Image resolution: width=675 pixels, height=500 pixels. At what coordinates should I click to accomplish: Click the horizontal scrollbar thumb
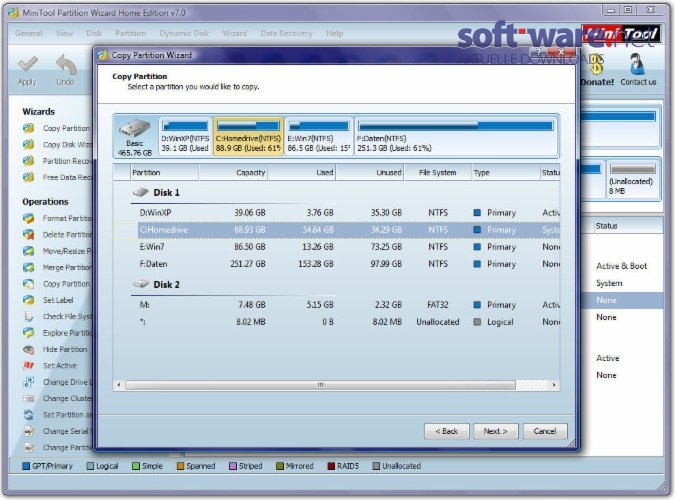click(x=320, y=385)
